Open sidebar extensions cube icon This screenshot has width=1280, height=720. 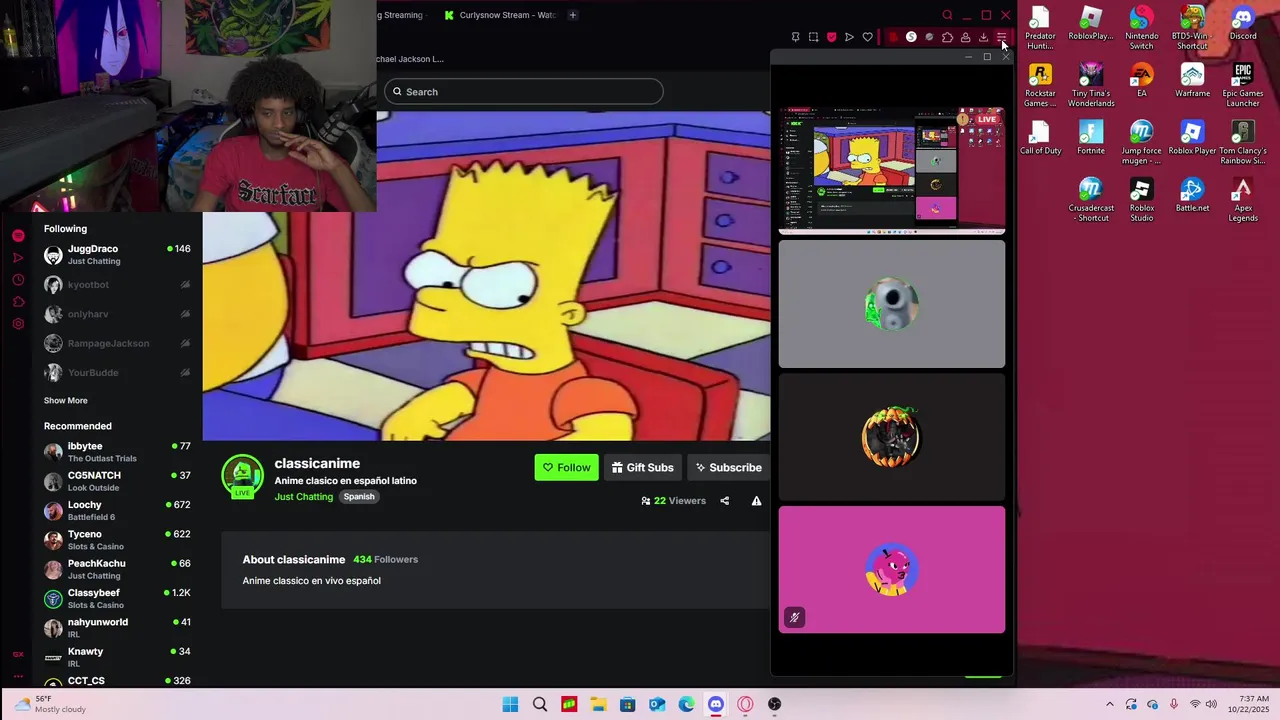(18, 302)
